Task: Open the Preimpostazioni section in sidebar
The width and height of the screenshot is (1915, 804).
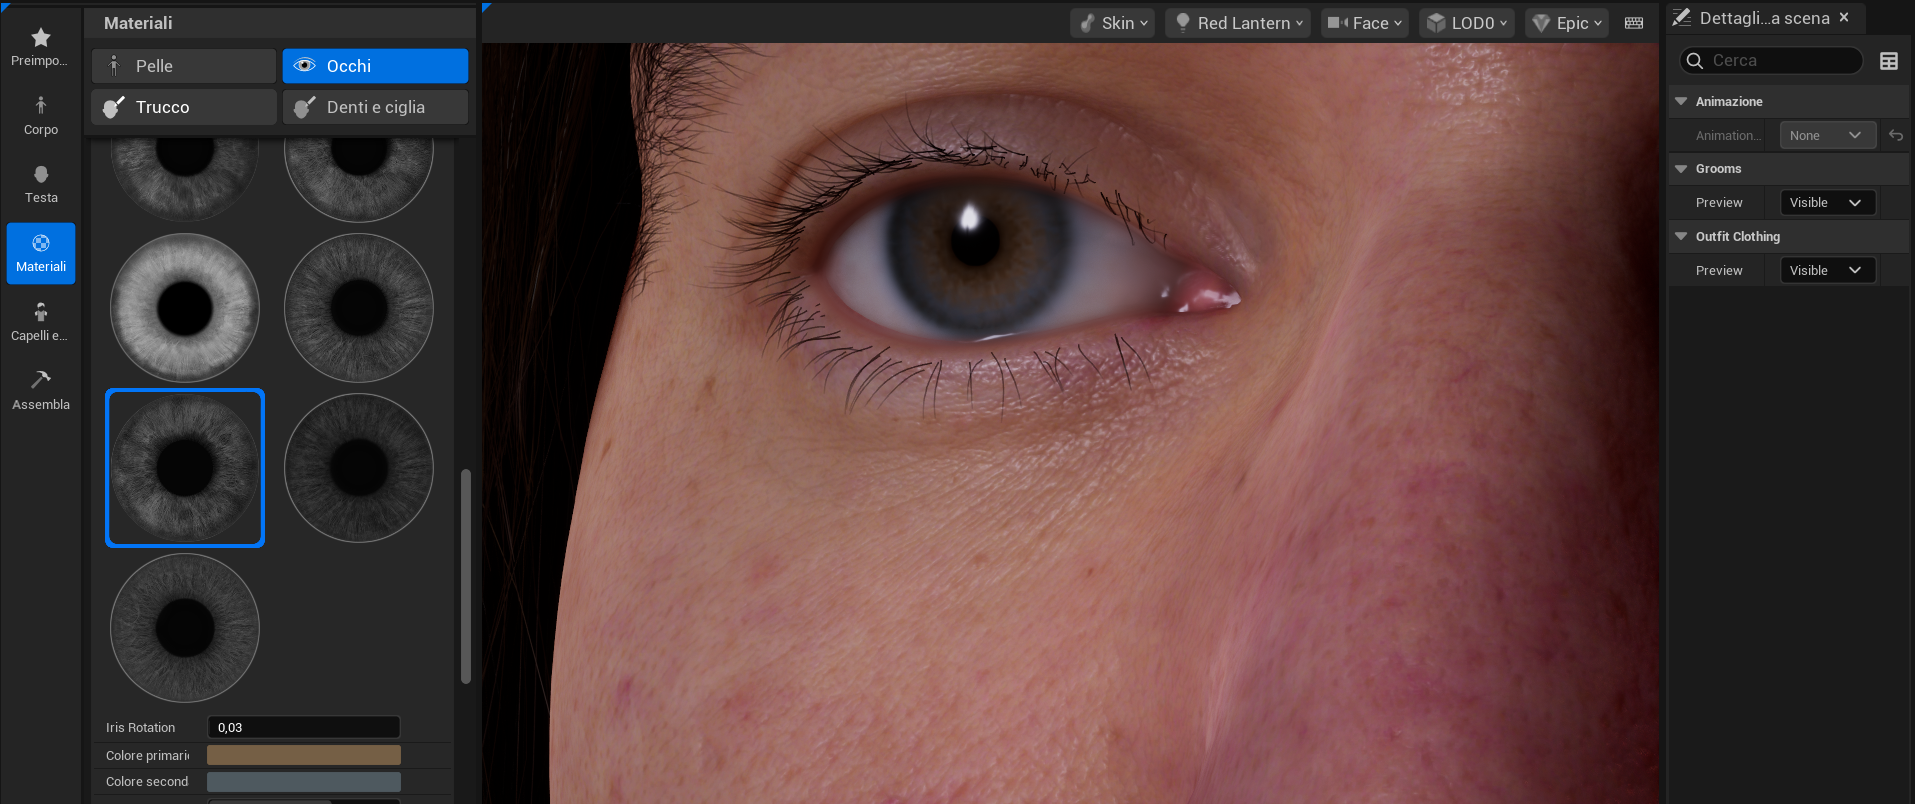Action: click(x=41, y=47)
